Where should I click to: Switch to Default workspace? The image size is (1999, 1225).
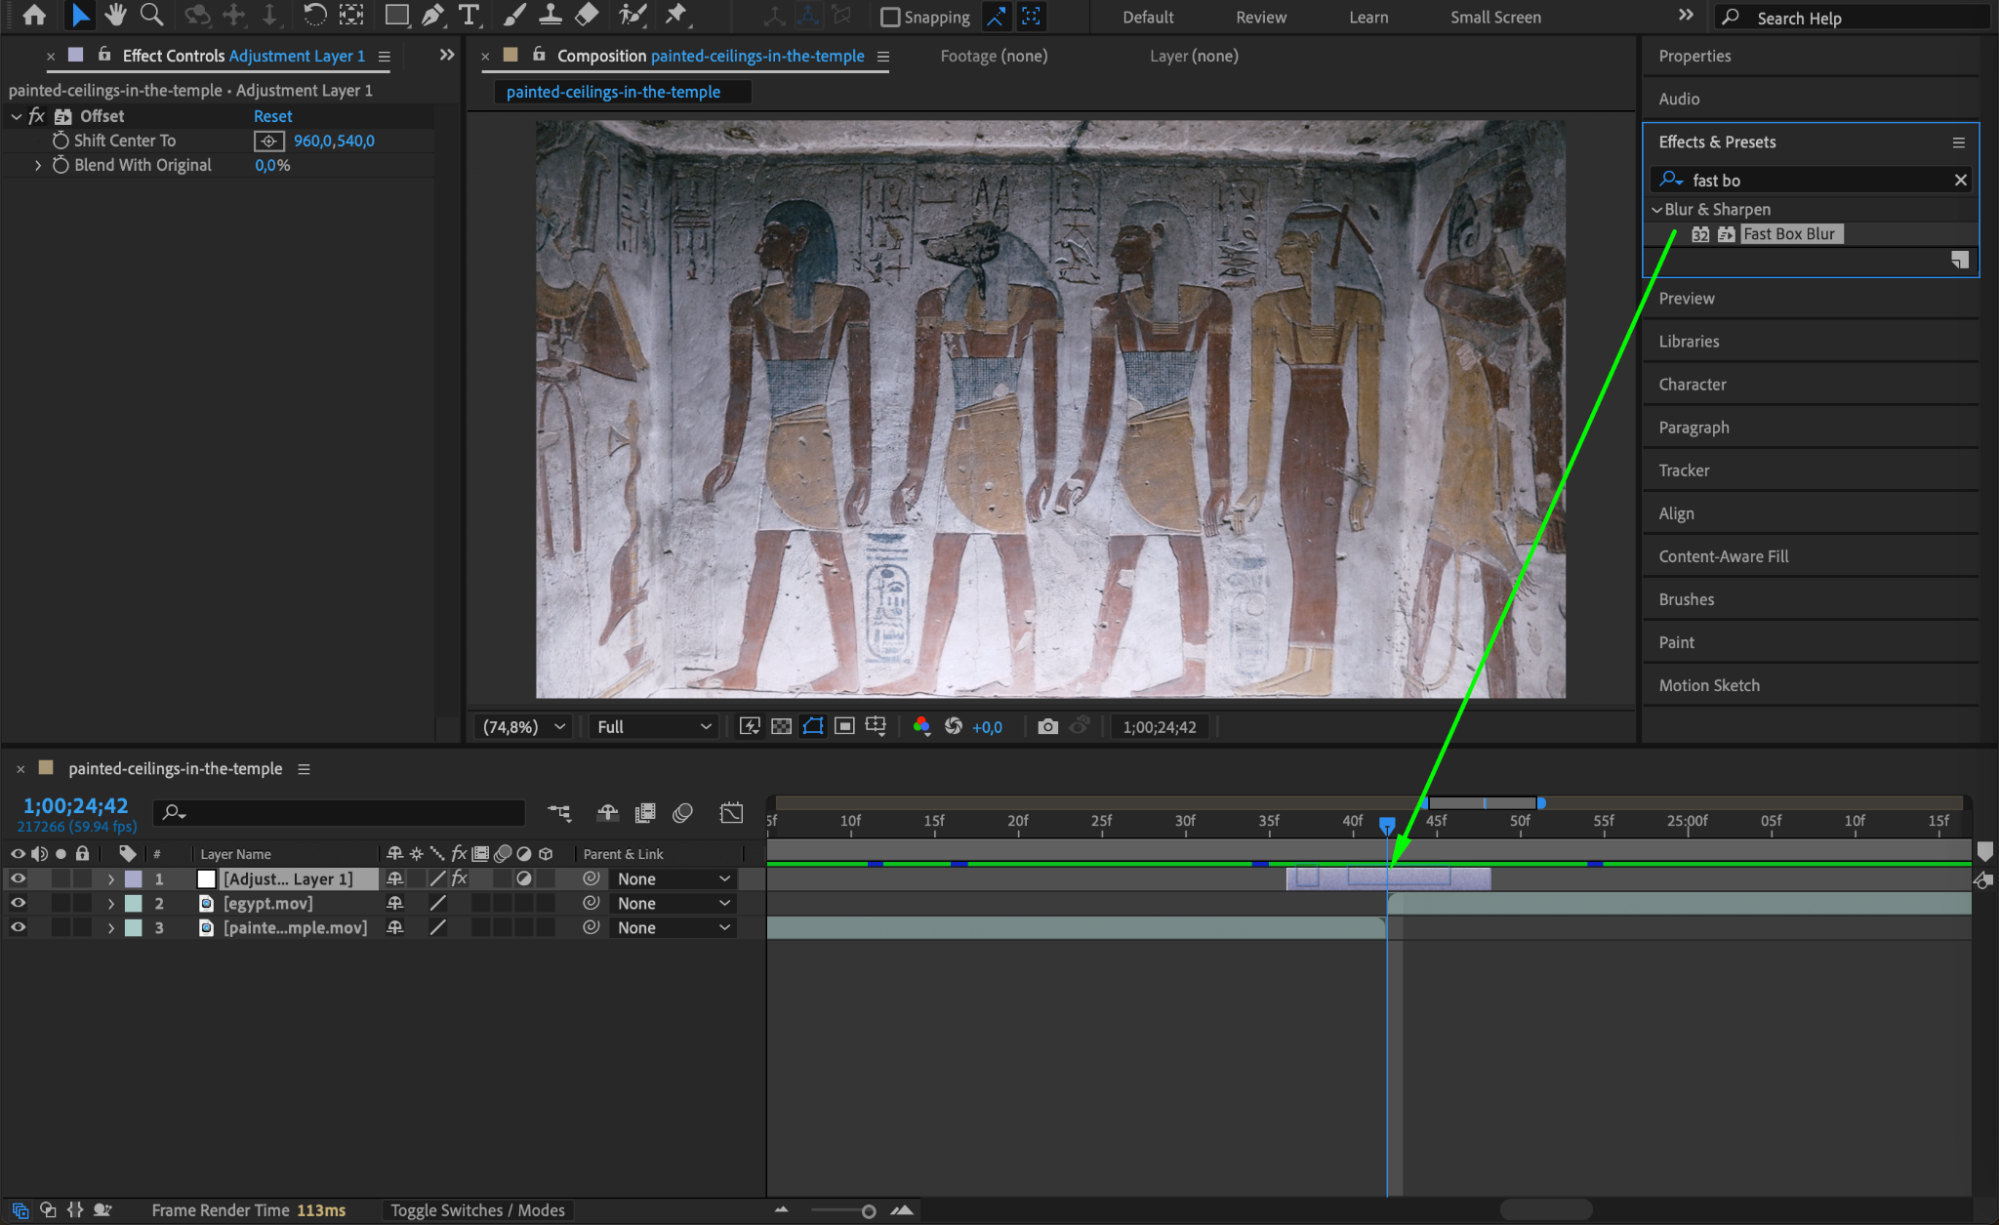pyautogui.click(x=1148, y=17)
